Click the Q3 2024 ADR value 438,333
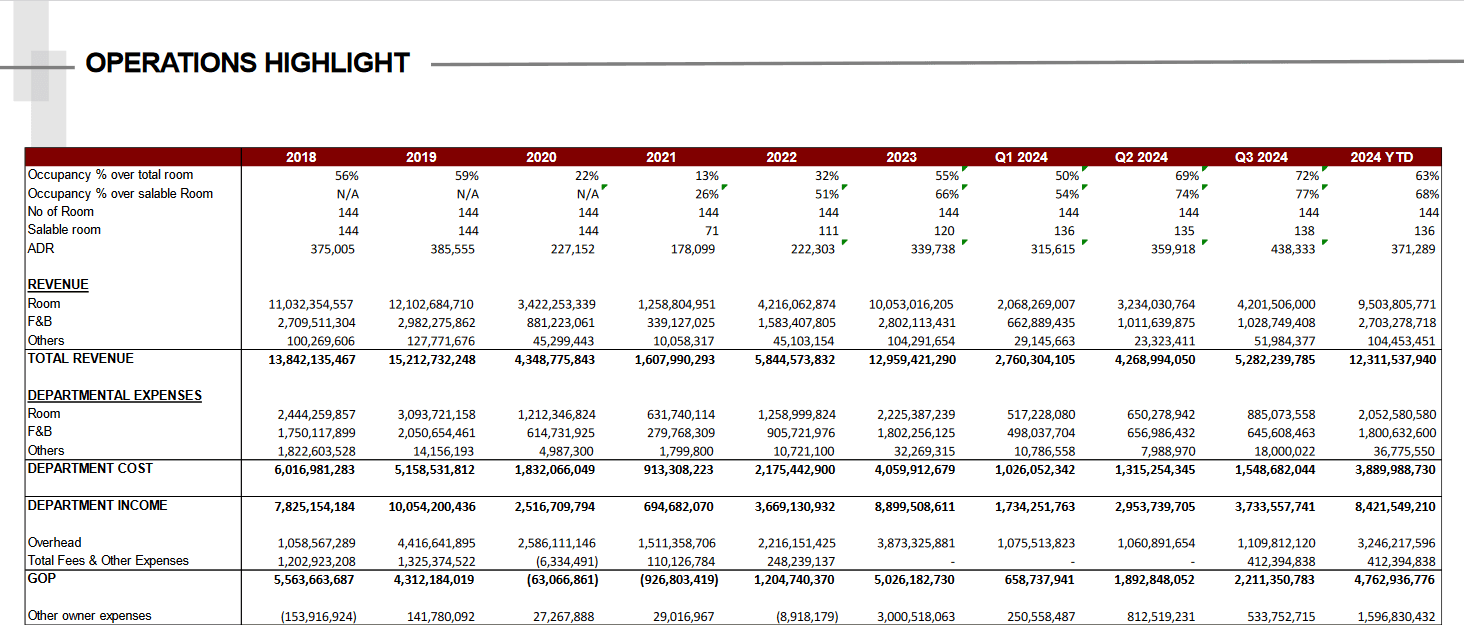 point(1292,249)
